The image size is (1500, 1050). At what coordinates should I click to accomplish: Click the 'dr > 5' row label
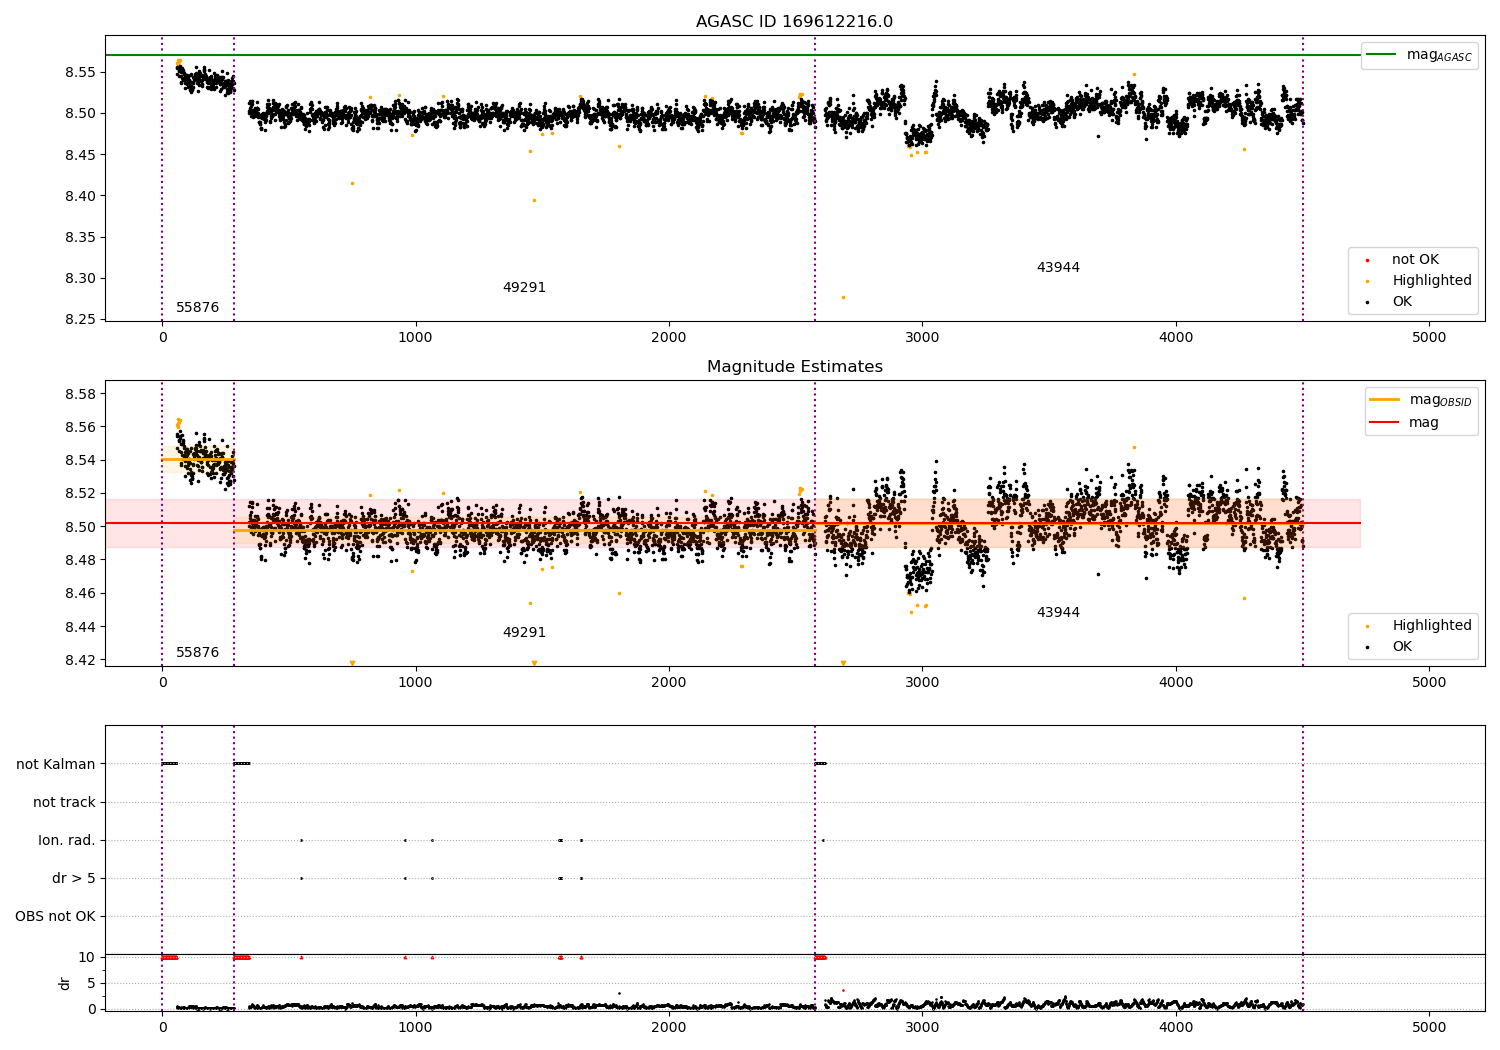[74, 878]
